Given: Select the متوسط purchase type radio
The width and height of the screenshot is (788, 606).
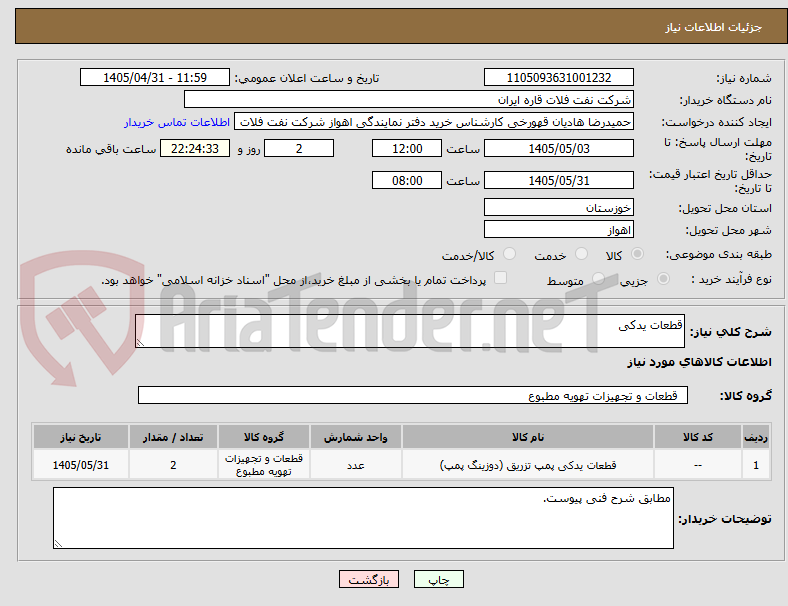Looking at the screenshot, I should pos(598,279).
